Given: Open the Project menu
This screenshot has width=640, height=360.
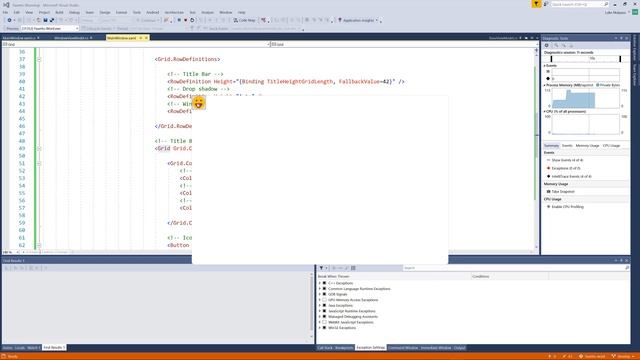Looking at the screenshot, I should [44, 12].
